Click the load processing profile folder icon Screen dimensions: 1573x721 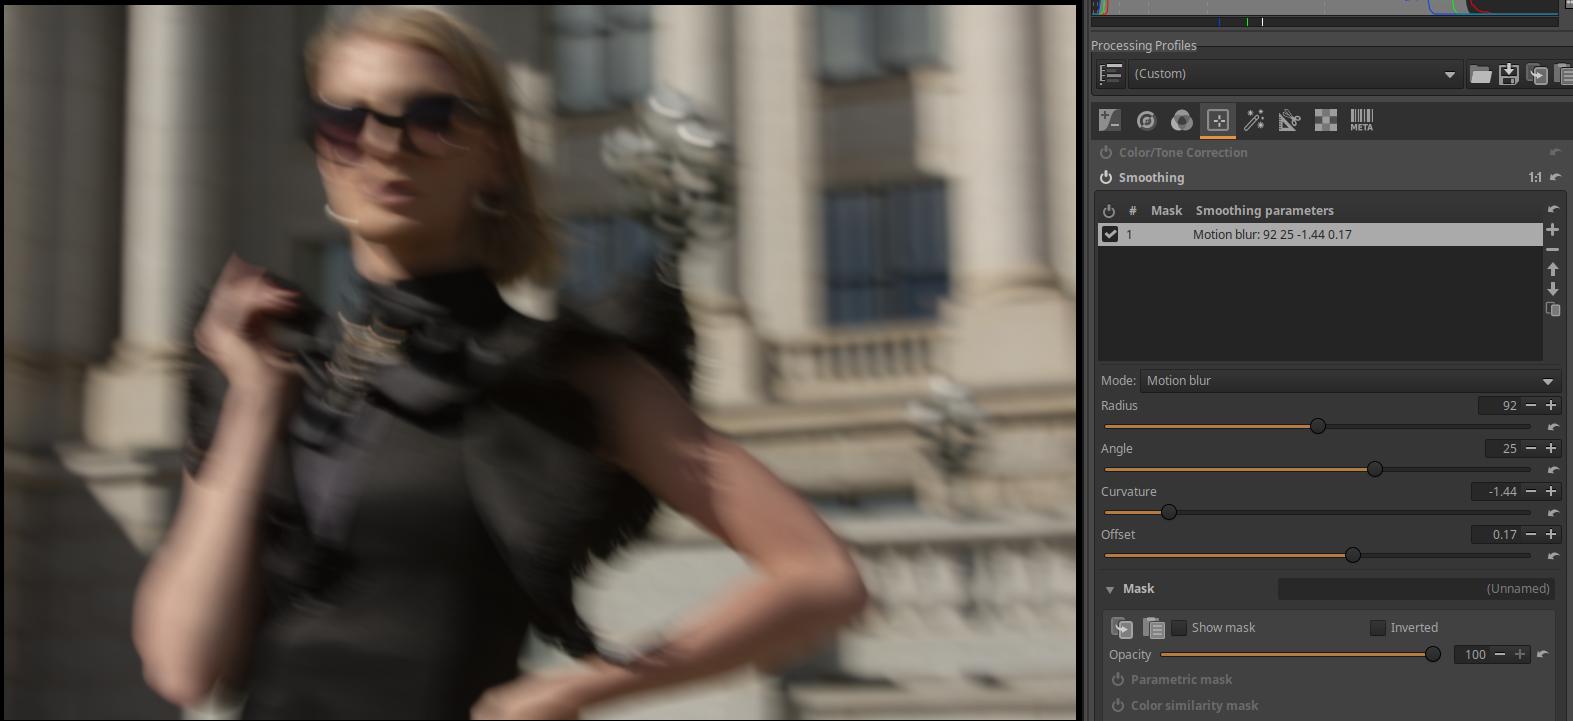coord(1480,74)
